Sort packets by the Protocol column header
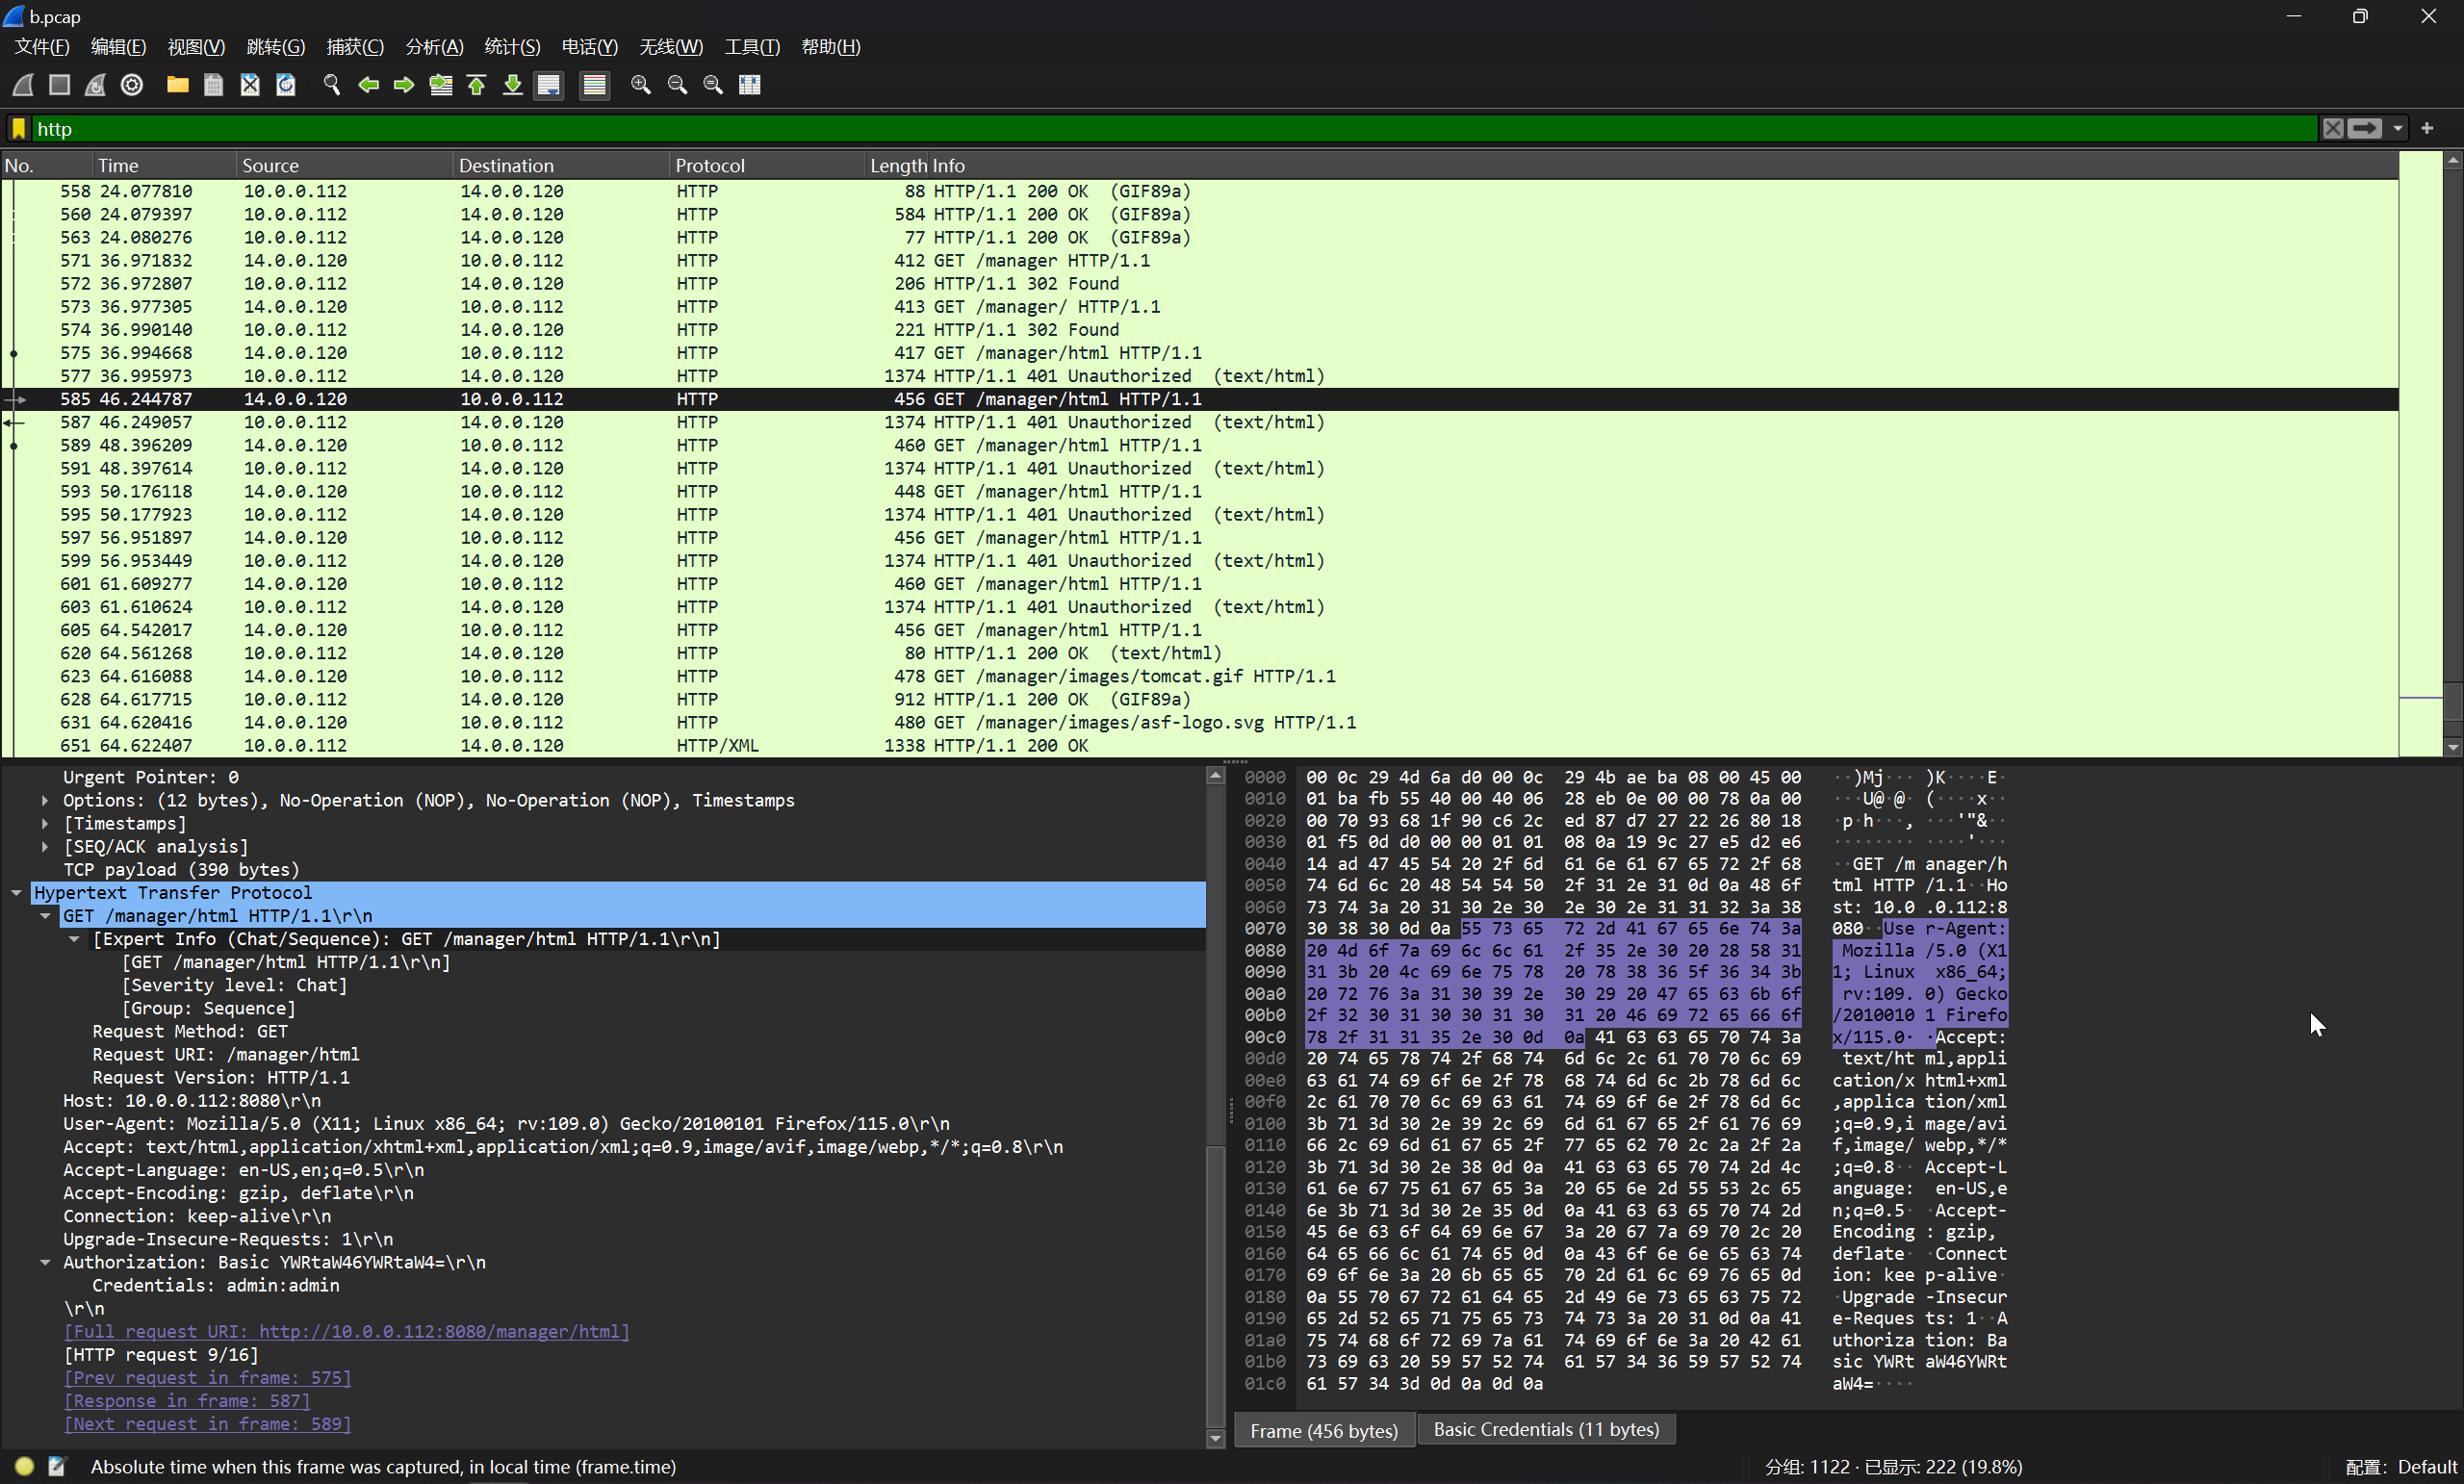Screen dimensions: 2464x1484 [x=768, y=166]
